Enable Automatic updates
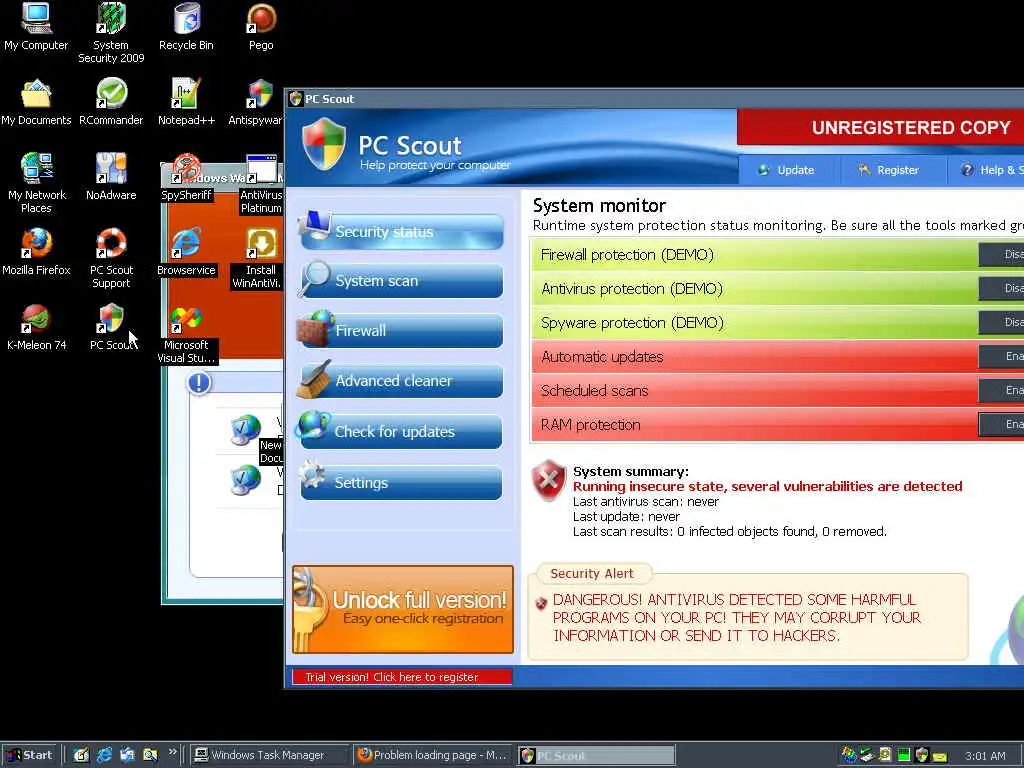Viewport: 1024px width, 768px height. (1001, 357)
